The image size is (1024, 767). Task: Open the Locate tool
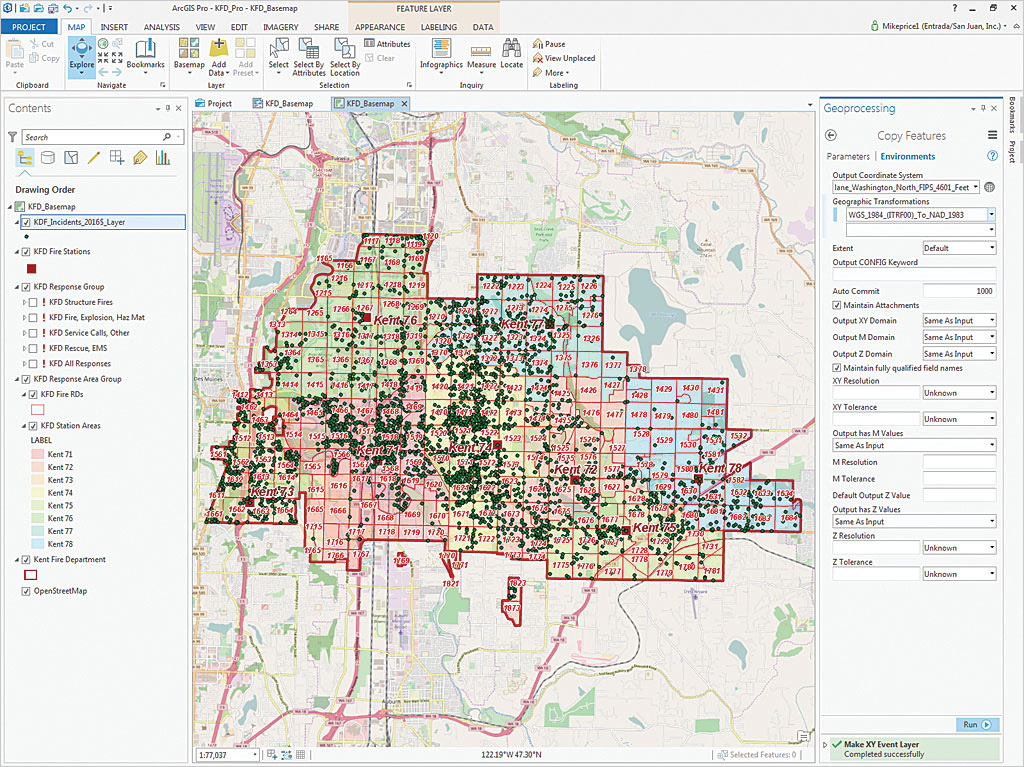(511, 54)
